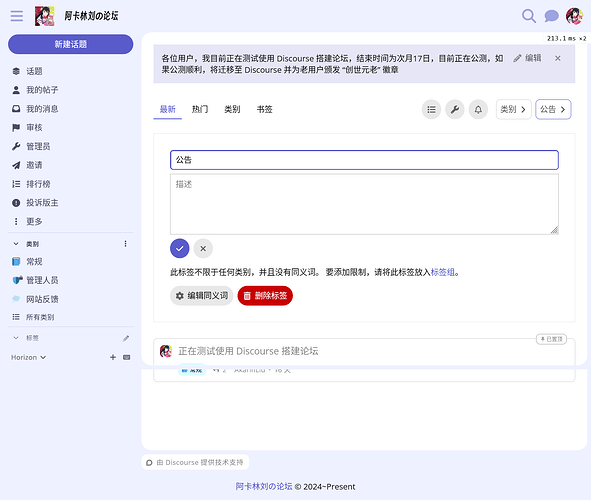Open the 类别 filter dropdown
The image size is (591, 500).
pyautogui.click(x=513, y=110)
